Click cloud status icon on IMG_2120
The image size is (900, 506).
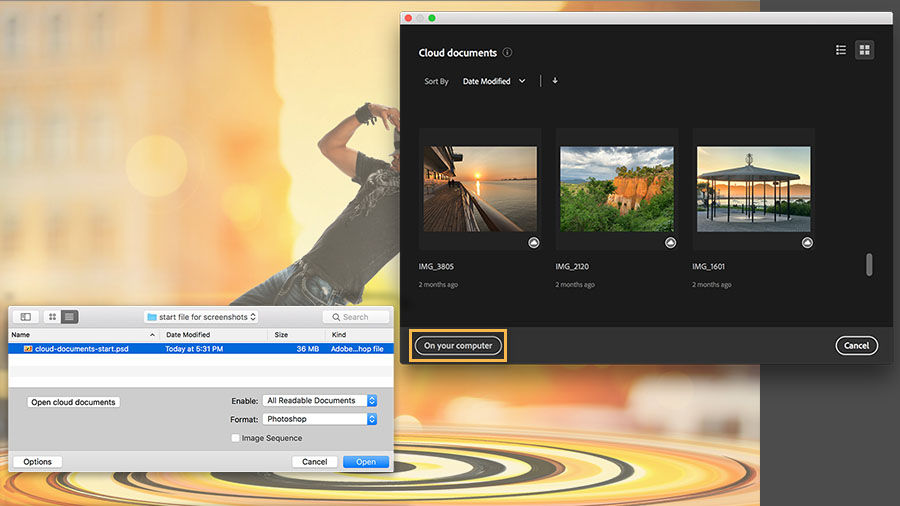pyautogui.click(x=670, y=243)
